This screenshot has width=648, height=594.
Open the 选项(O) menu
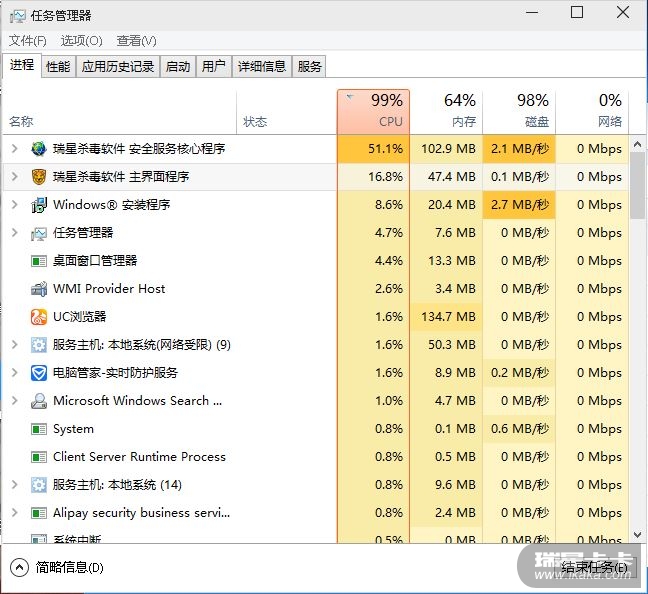pyautogui.click(x=81, y=41)
